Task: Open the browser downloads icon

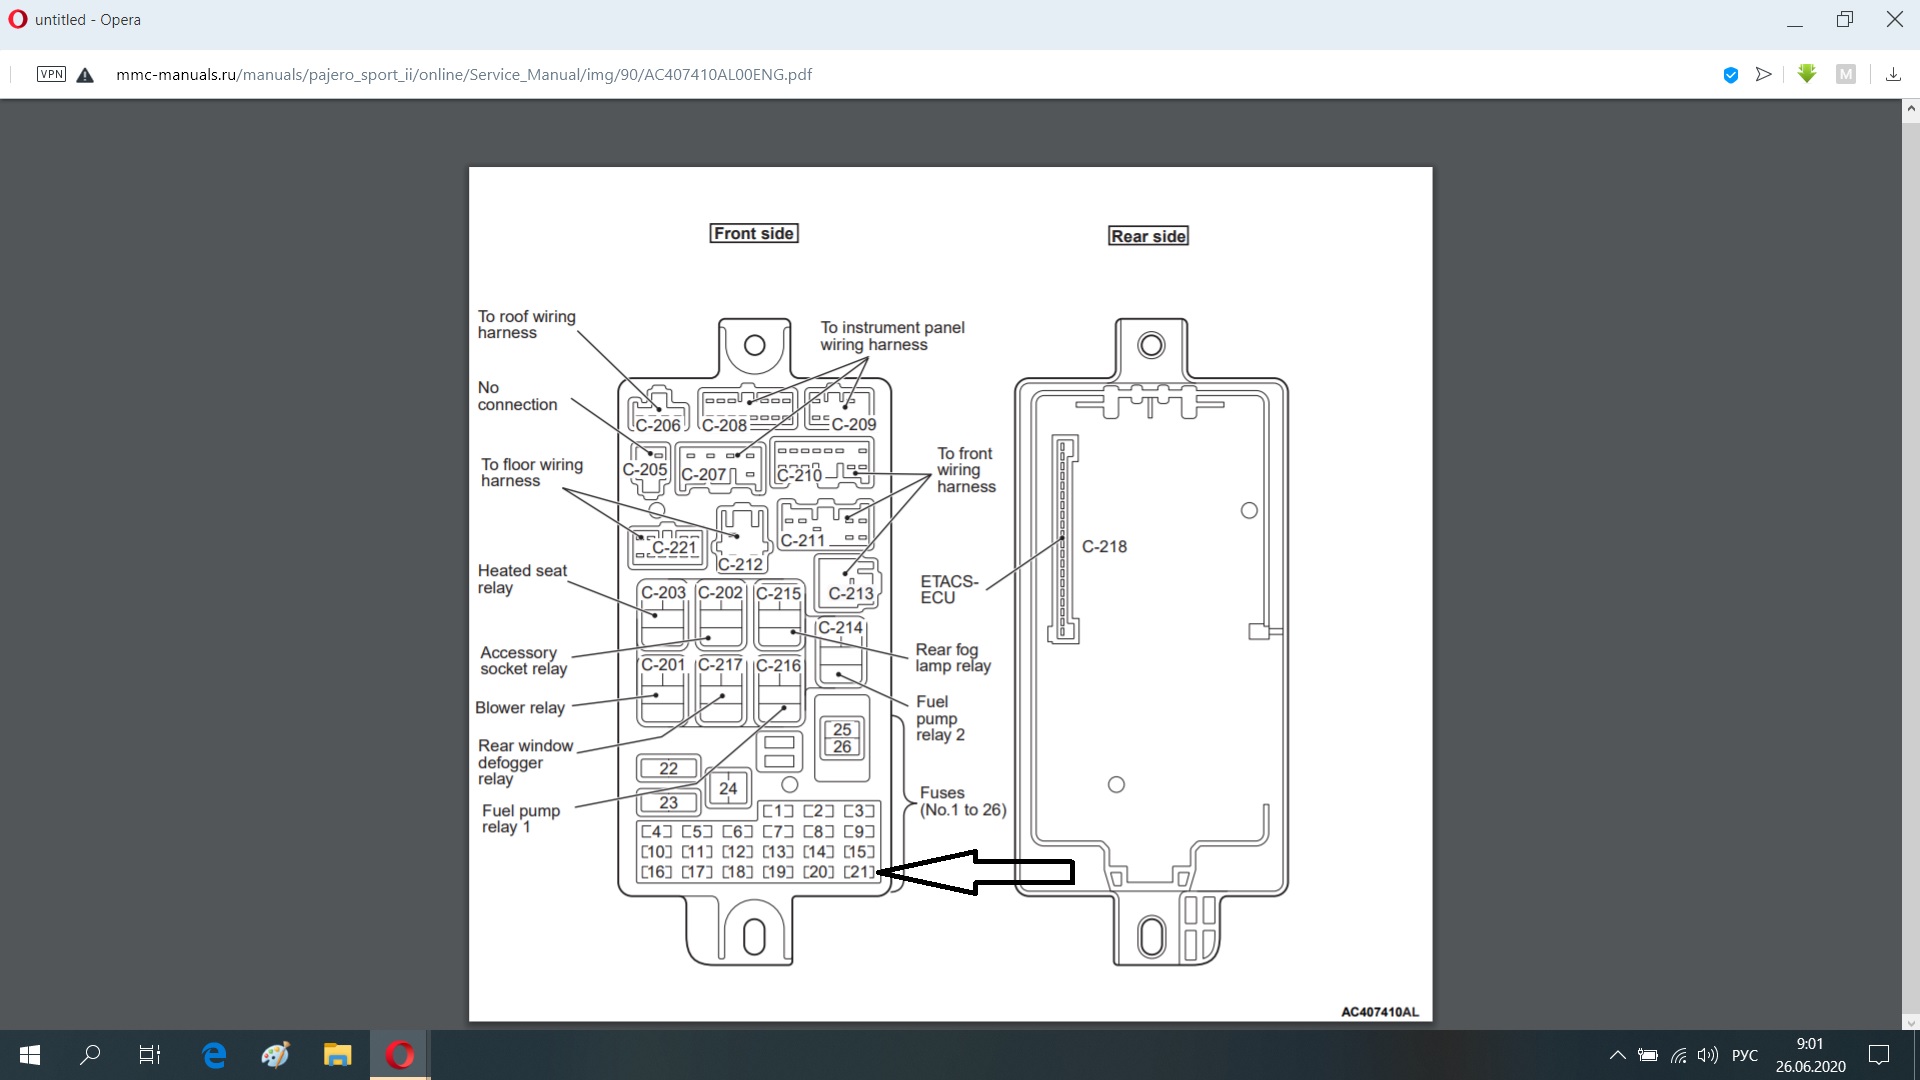Action: coord(1893,74)
